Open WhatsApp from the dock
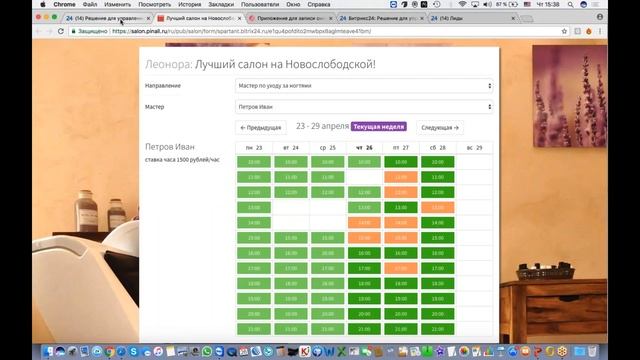The width and height of the screenshot is (640, 360). point(207,351)
